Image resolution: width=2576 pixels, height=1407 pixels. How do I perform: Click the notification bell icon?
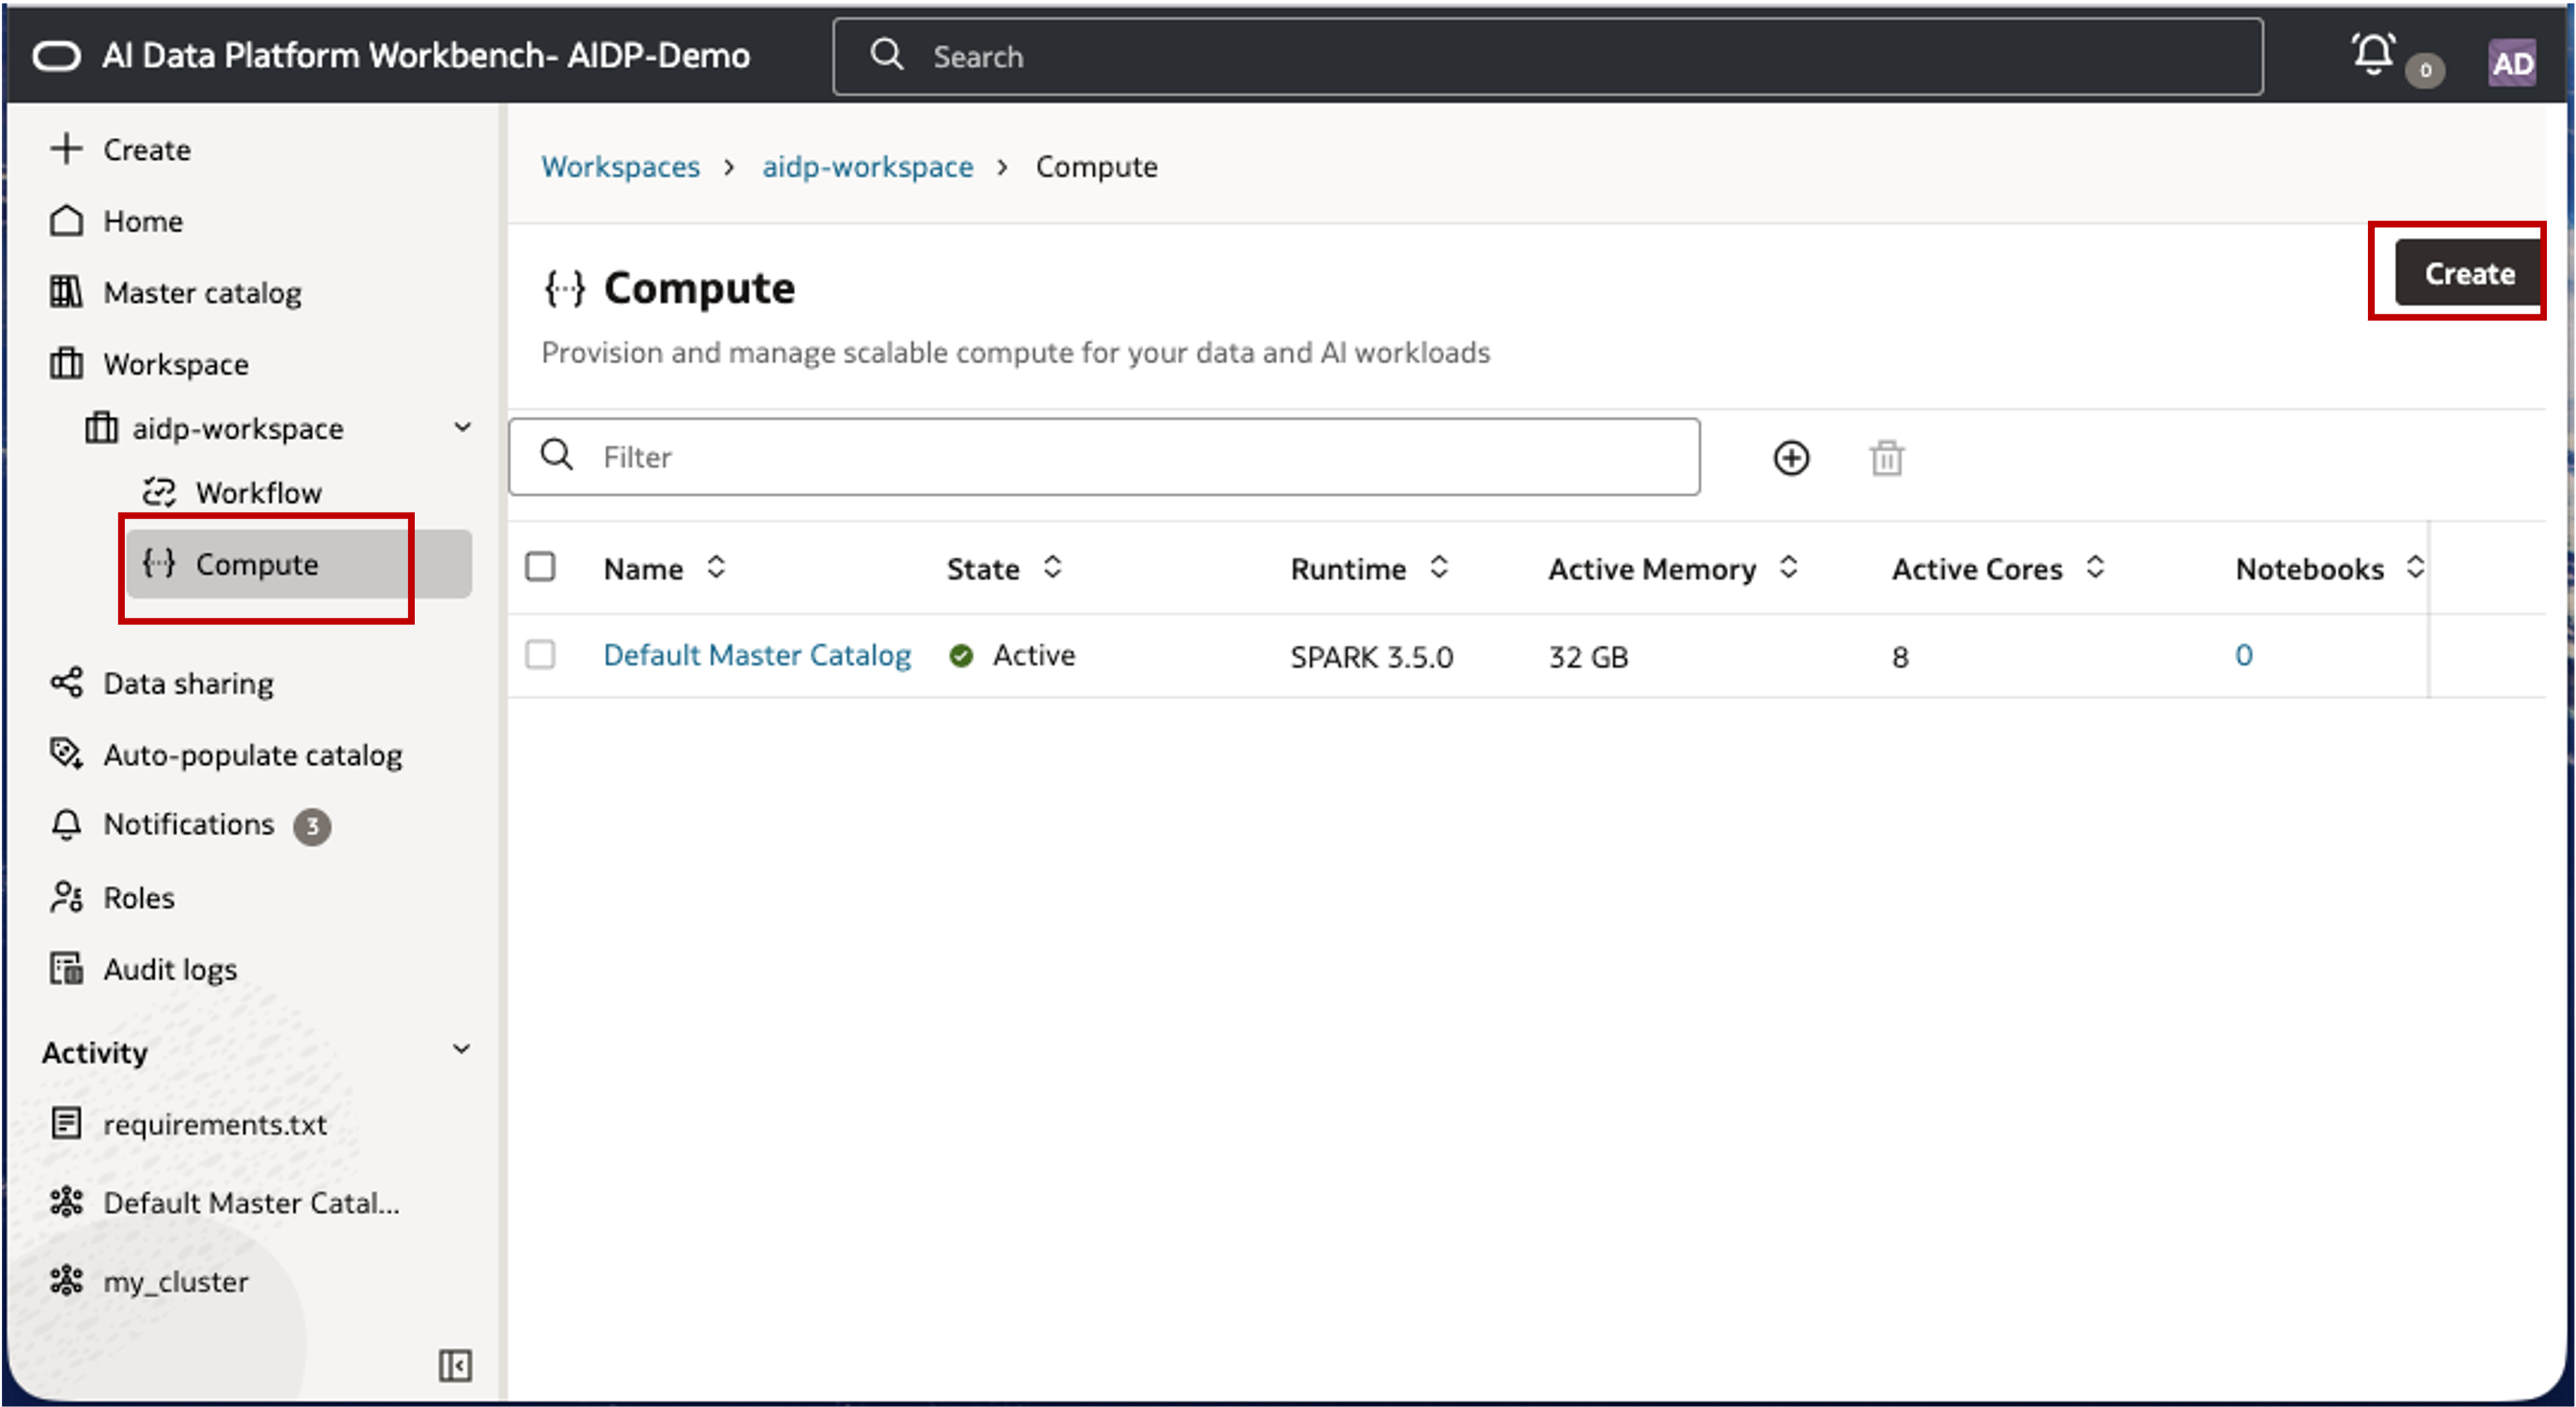coord(2373,56)
